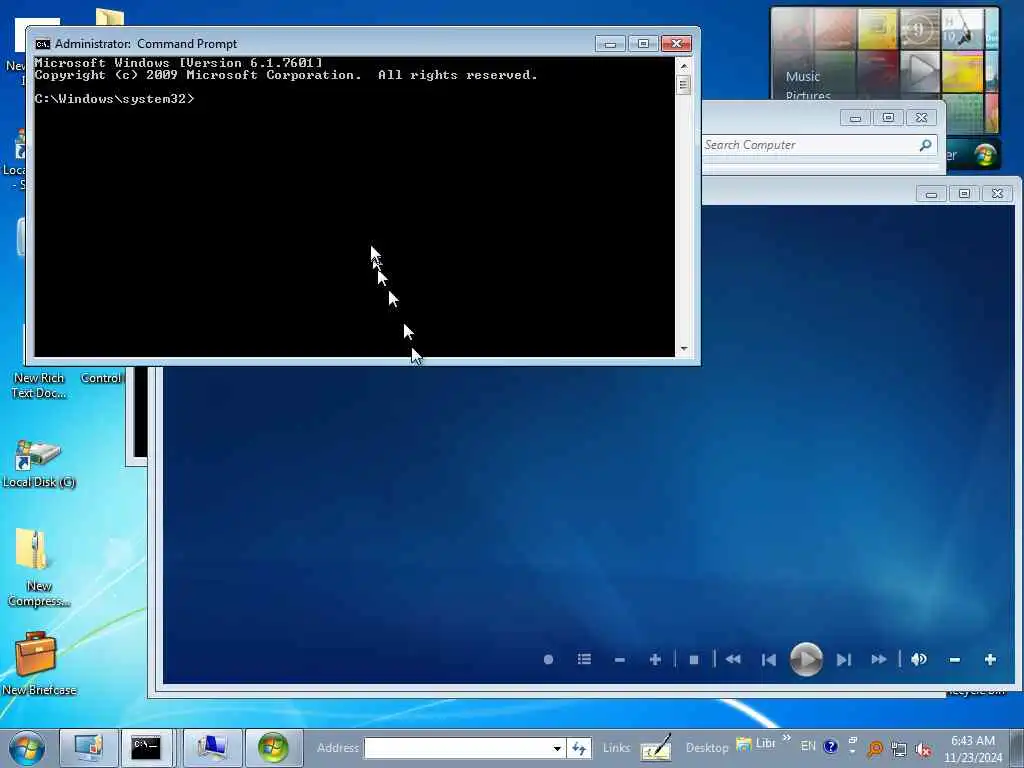Open Libraries folder on Desktop toolbar

(x=756, y=744)
